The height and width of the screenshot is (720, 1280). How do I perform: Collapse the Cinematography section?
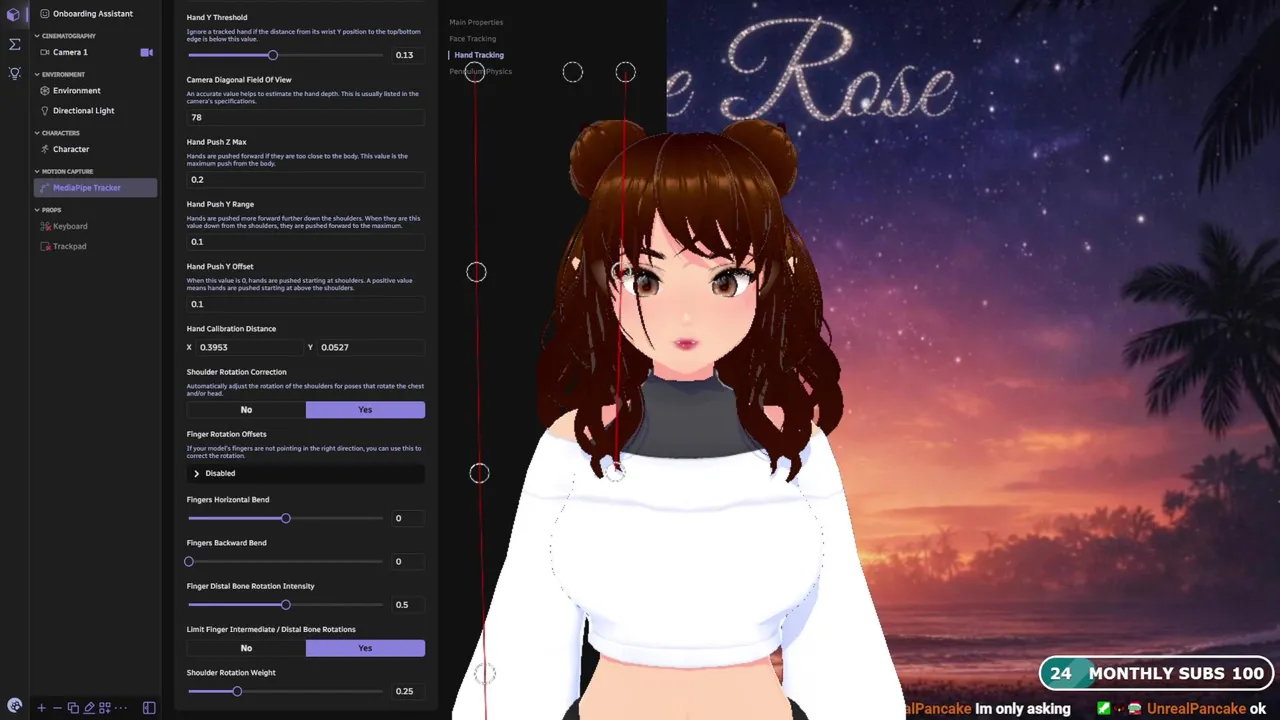click(x=66, y=36)
